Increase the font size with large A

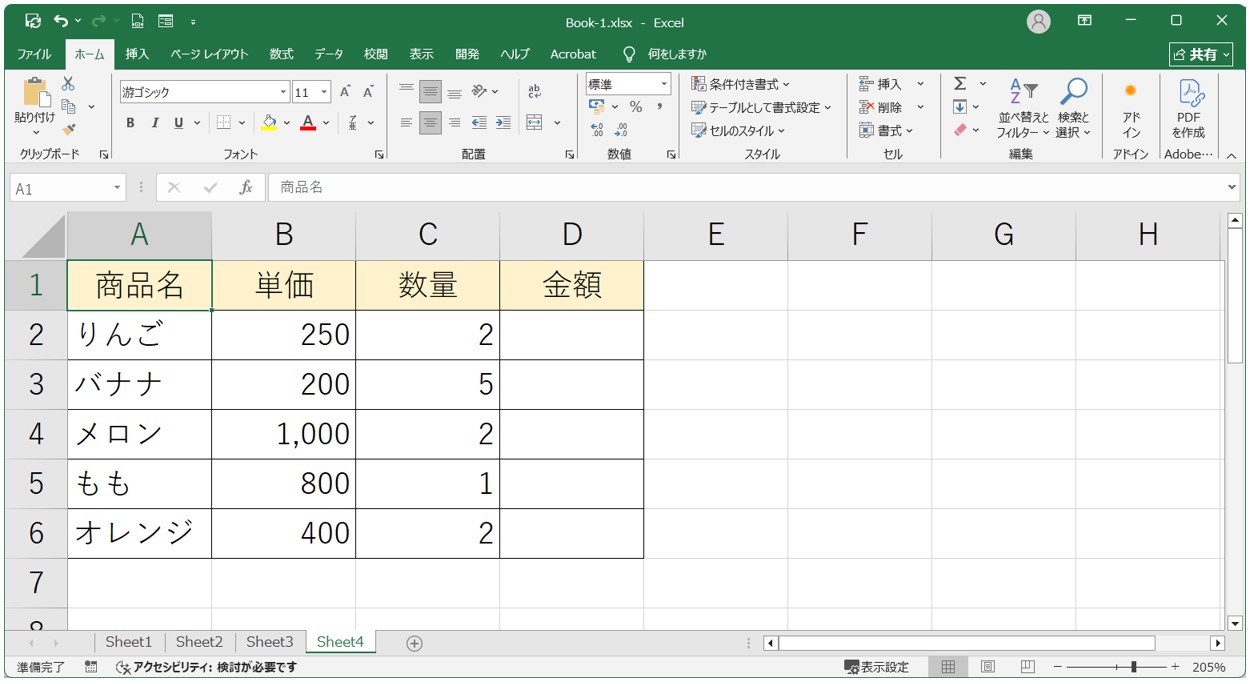click(x=345, y=92)
